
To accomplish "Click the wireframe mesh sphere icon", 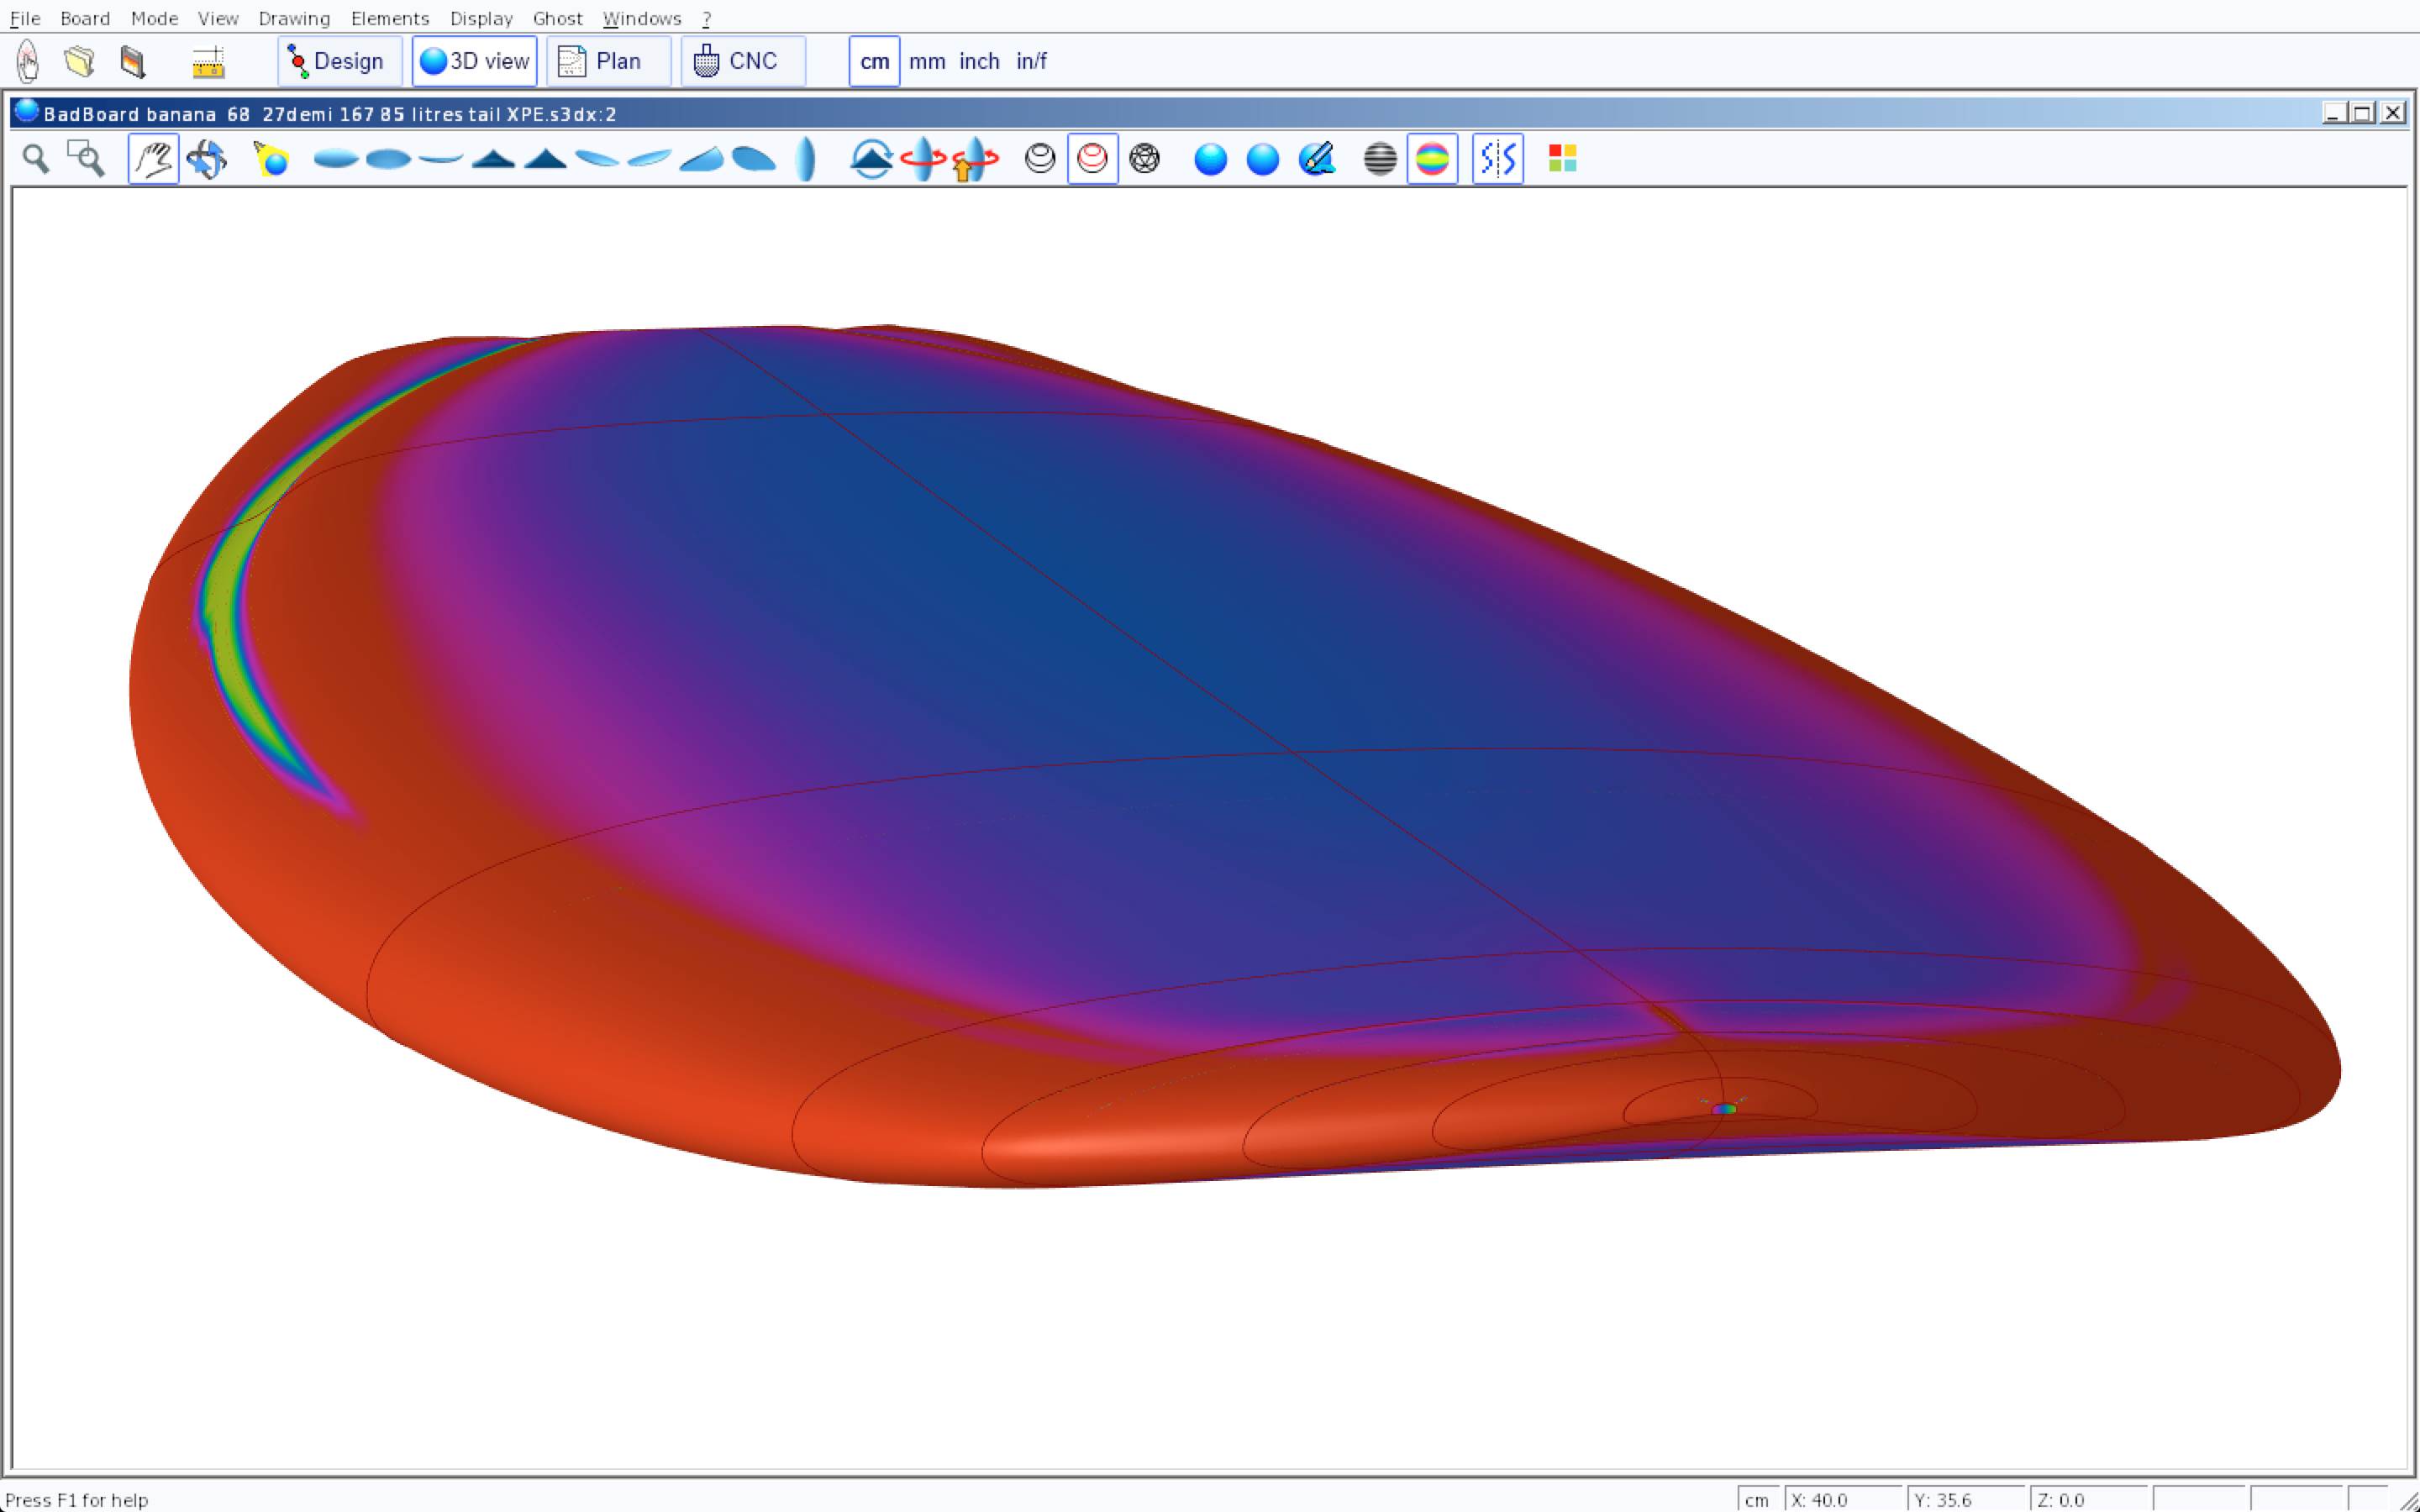I will 1144,159.
